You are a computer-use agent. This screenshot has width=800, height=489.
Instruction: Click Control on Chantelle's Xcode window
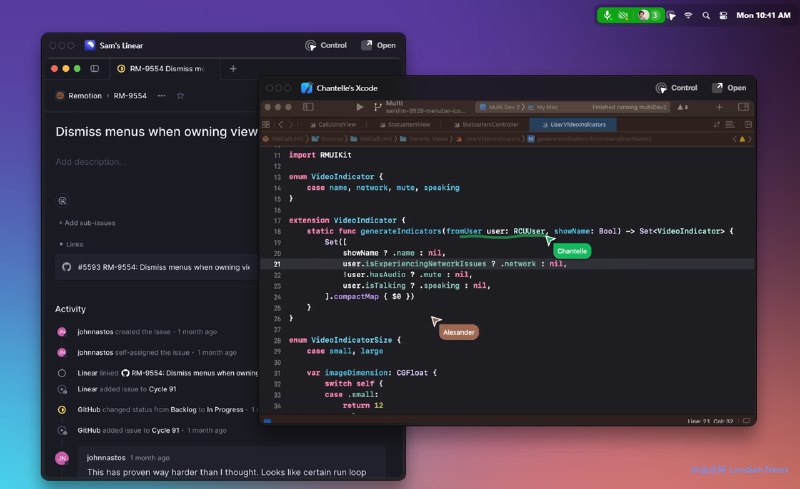[677, 88]
